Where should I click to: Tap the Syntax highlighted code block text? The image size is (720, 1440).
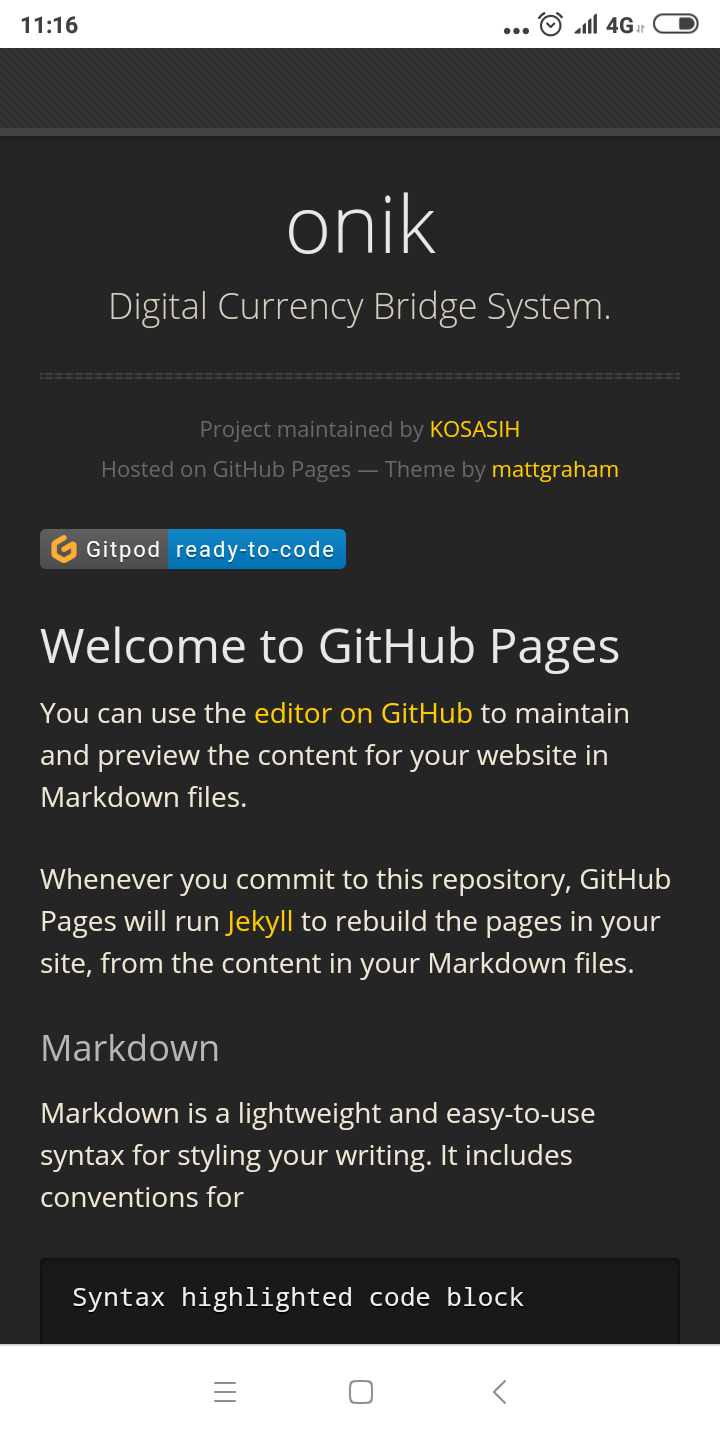[x=298, y=1297]
